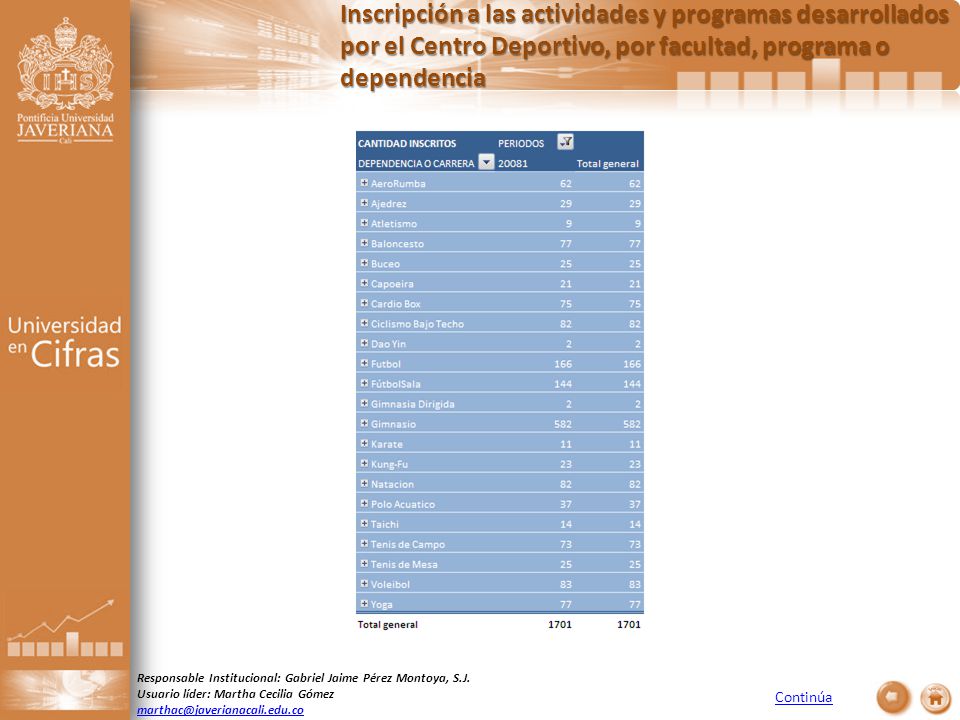Viewport: 960px width, 720px height.
Task: Expand the AeroRumba row
Action: click(364, 182)
